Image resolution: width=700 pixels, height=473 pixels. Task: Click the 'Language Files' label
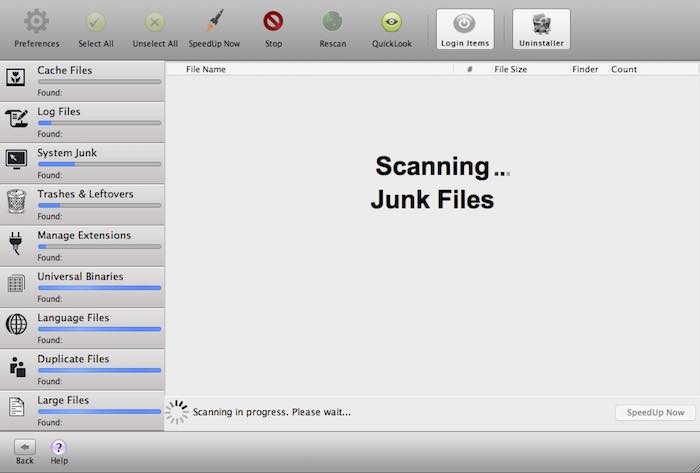click(x=73, y=318)
